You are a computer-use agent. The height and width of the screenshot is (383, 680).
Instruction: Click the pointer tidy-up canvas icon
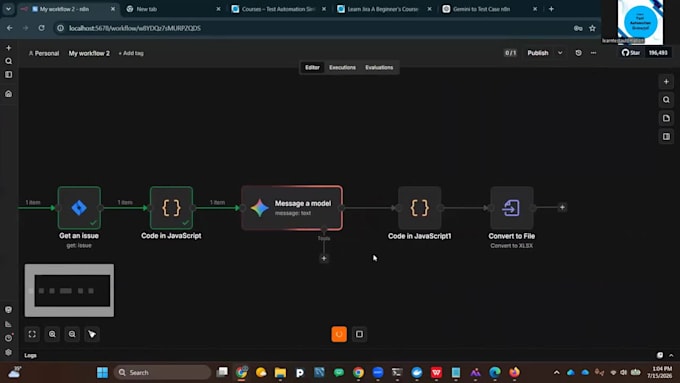tap(92, 334)
